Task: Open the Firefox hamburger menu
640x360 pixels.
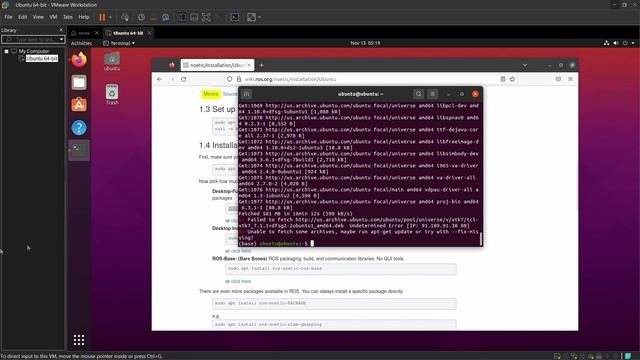Action: tap(570, 79)
